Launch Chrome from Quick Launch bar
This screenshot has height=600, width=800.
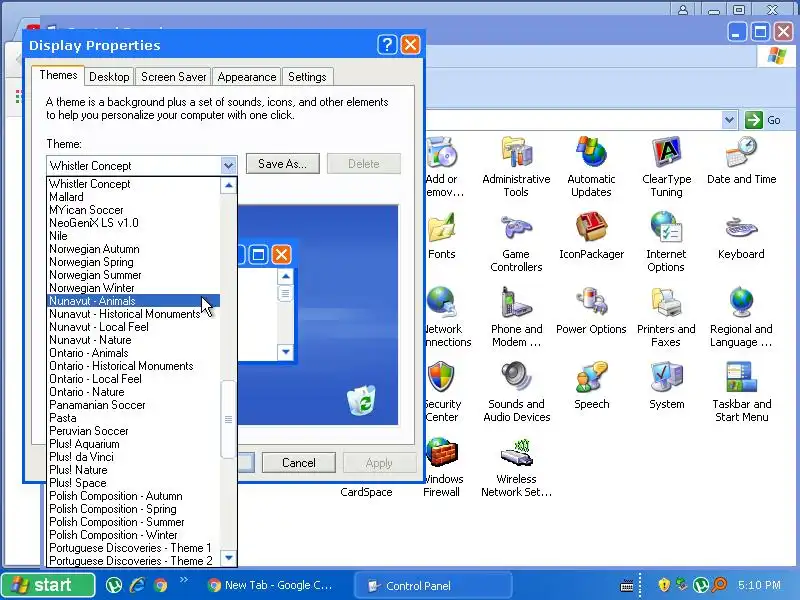(x=161, y=585)
